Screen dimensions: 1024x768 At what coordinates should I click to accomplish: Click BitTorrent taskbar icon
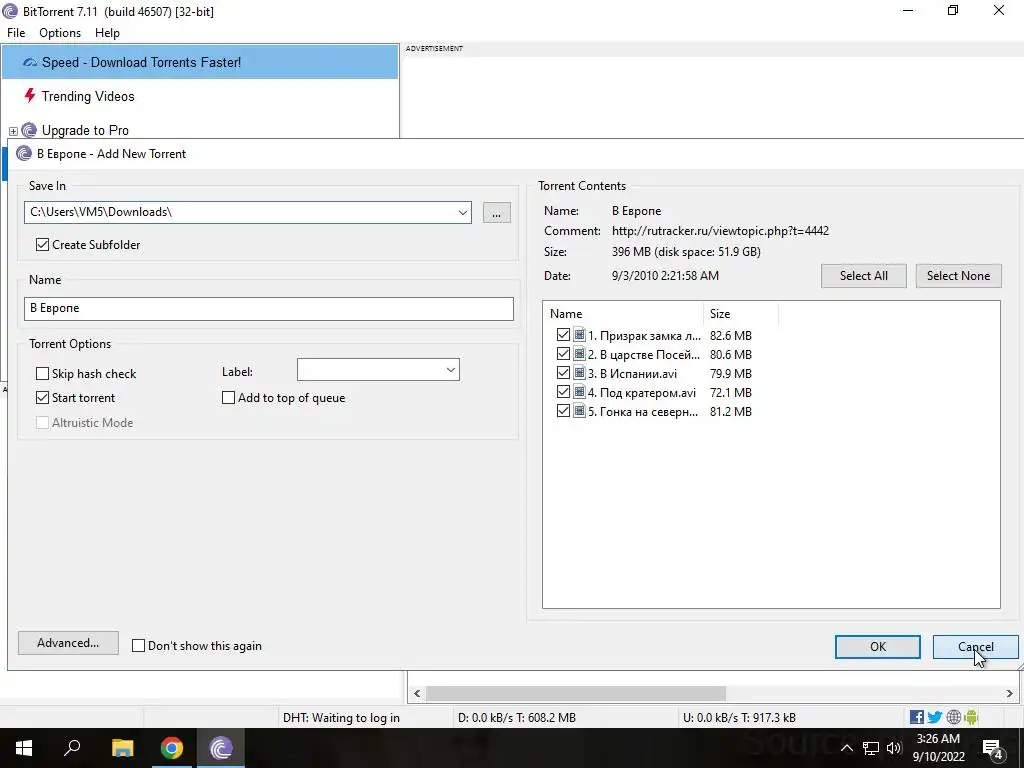221,748
